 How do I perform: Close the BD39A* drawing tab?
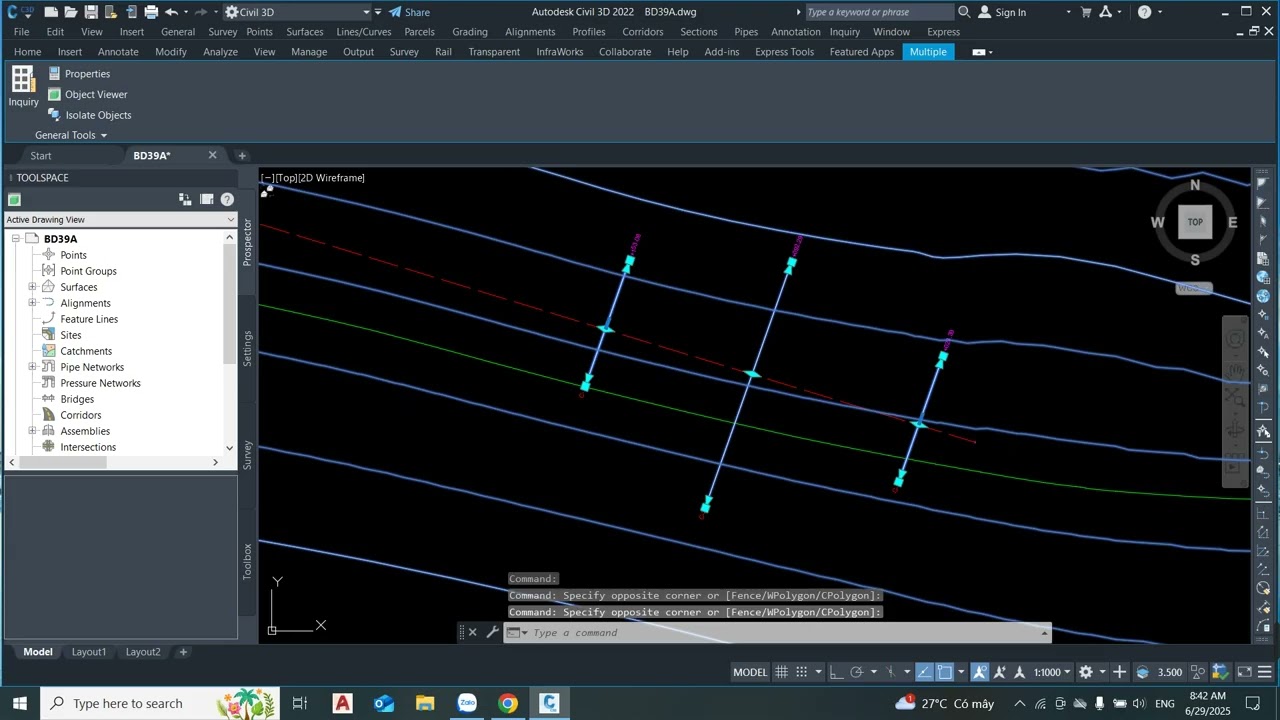point(212,155)
